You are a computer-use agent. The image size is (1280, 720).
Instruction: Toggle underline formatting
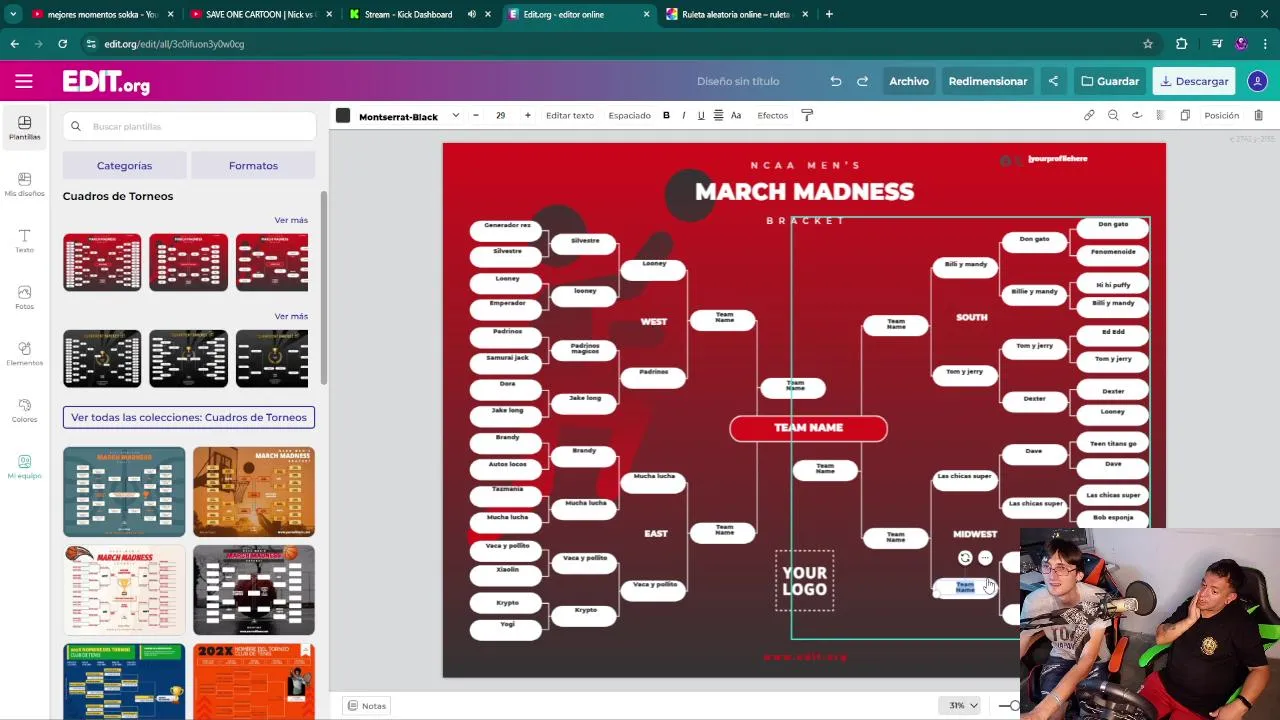[x=701, y=115]
